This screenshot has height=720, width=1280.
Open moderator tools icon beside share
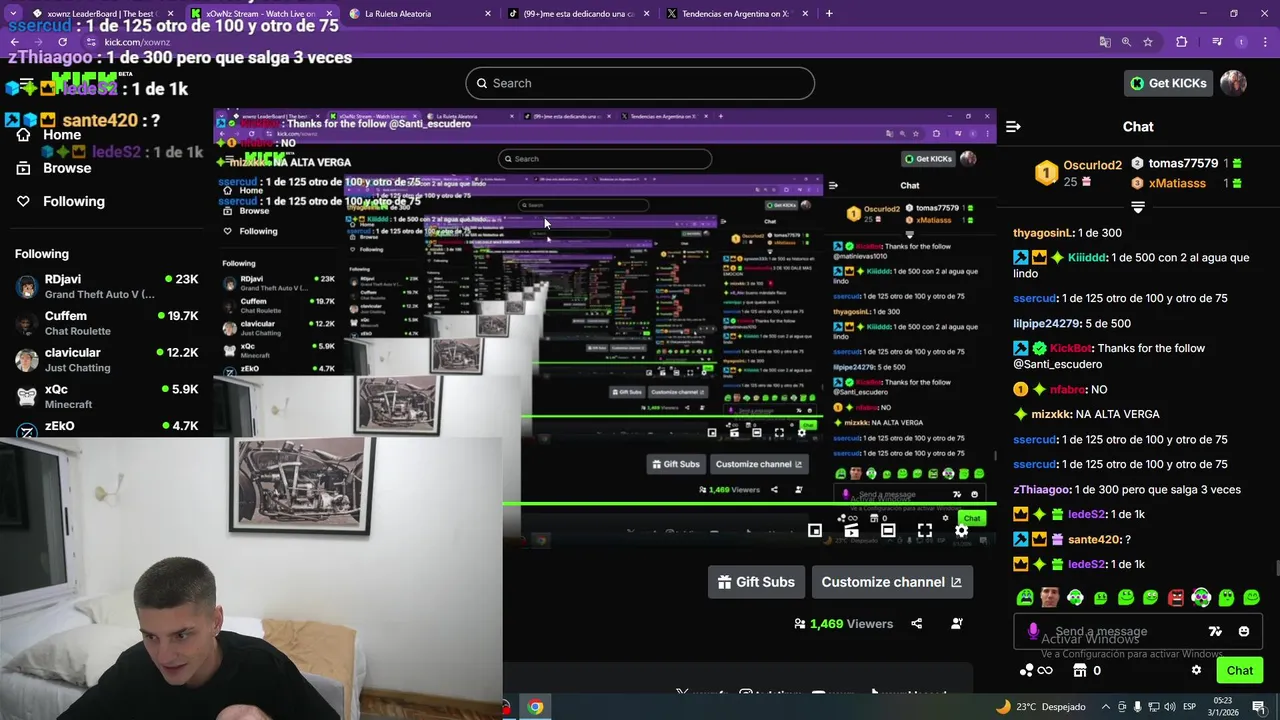[x=957, y=624]
